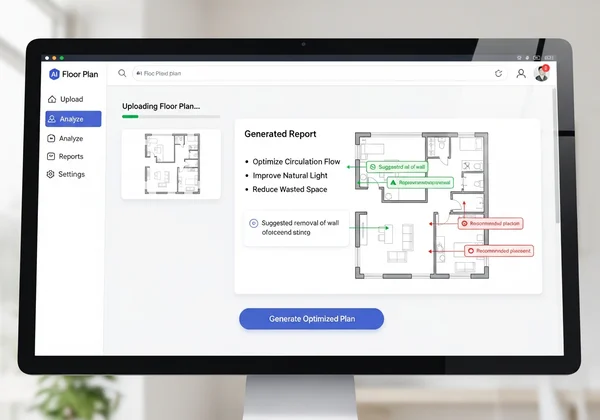Click 'Optimize Circulation Flow' bullet
The image size is (600, 420).
(x=296, y=162)
